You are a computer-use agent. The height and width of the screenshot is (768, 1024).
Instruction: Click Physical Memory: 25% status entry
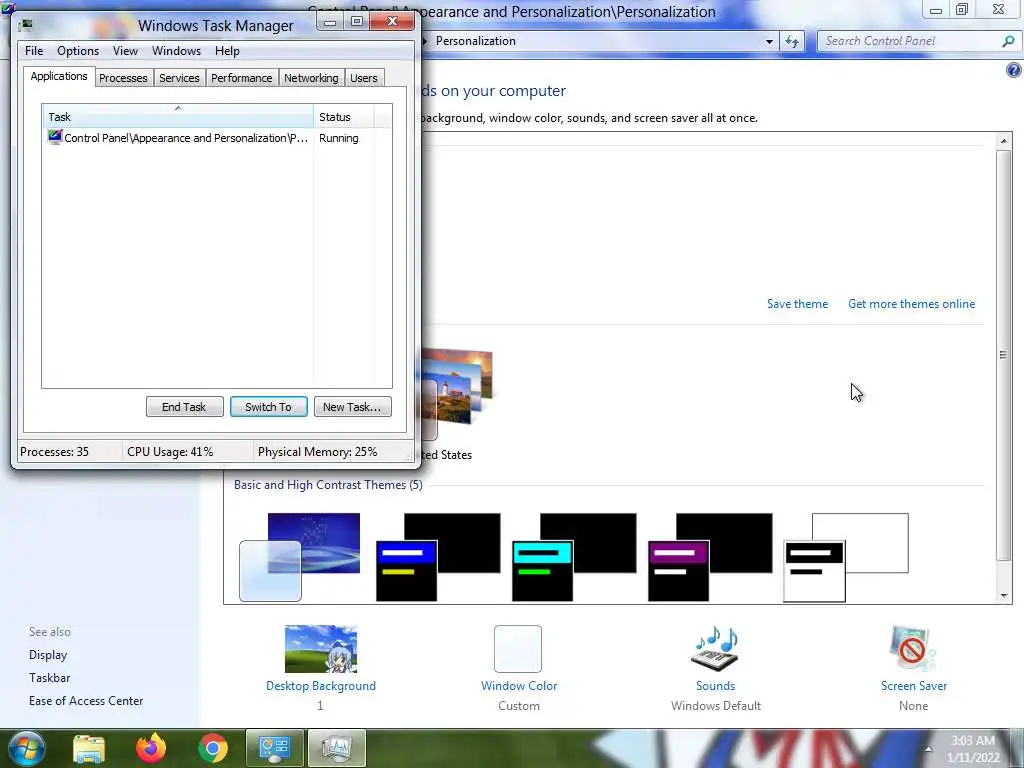(317, 452)
